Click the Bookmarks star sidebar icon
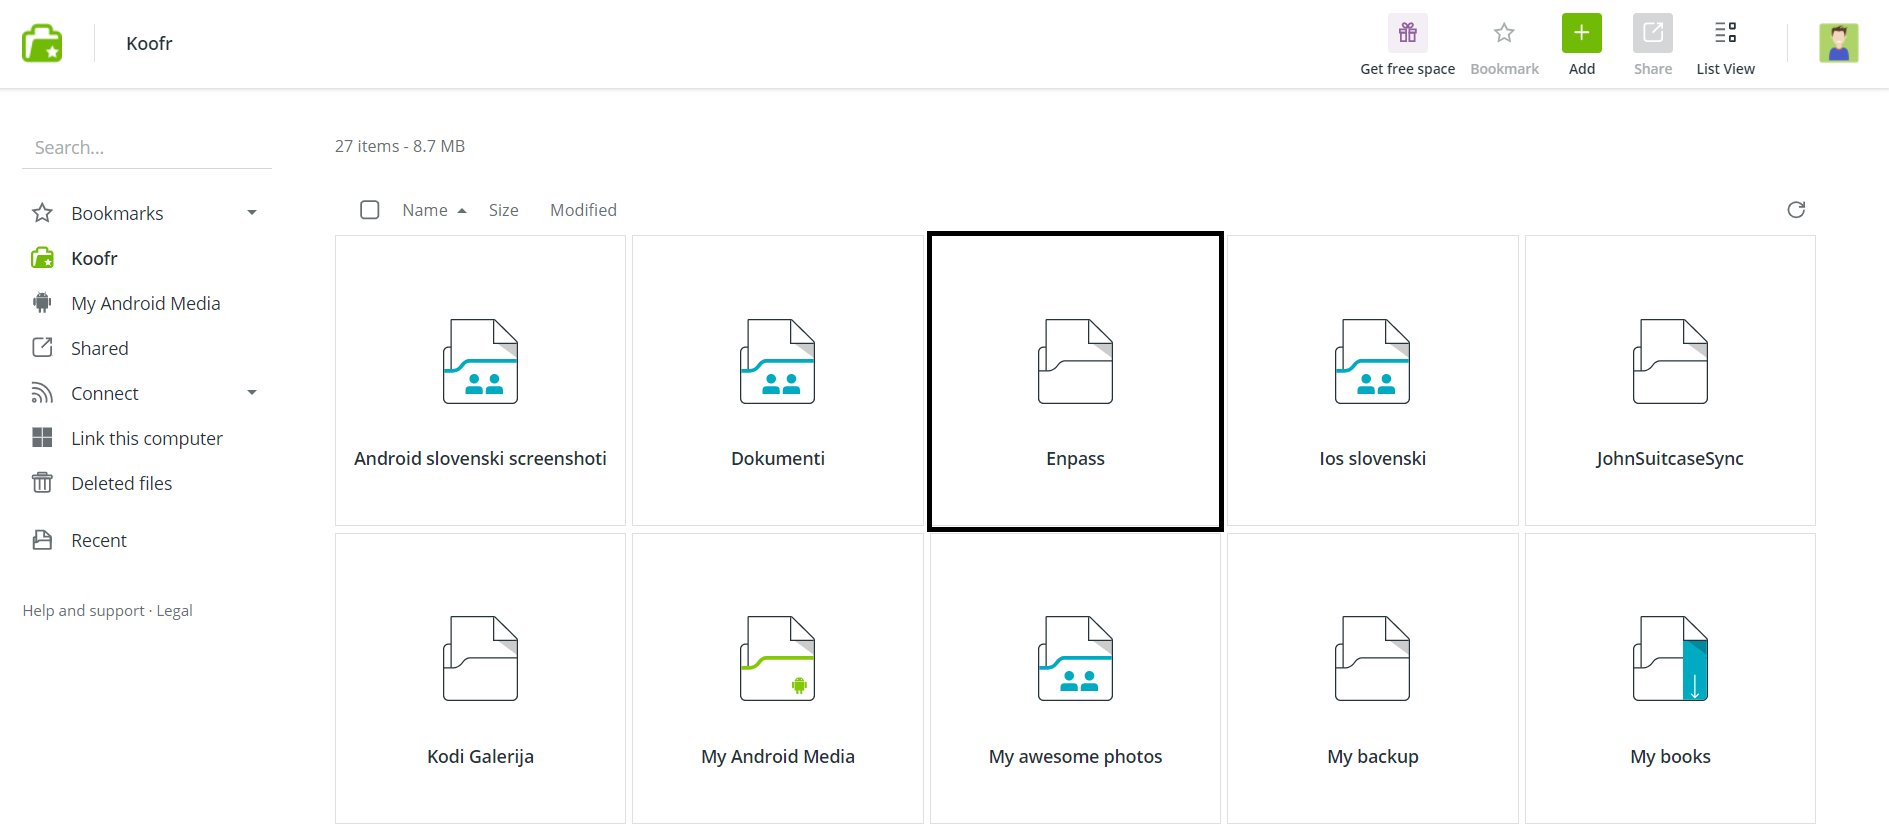This screenshot has width=1889, height=827. click(42, 213)
